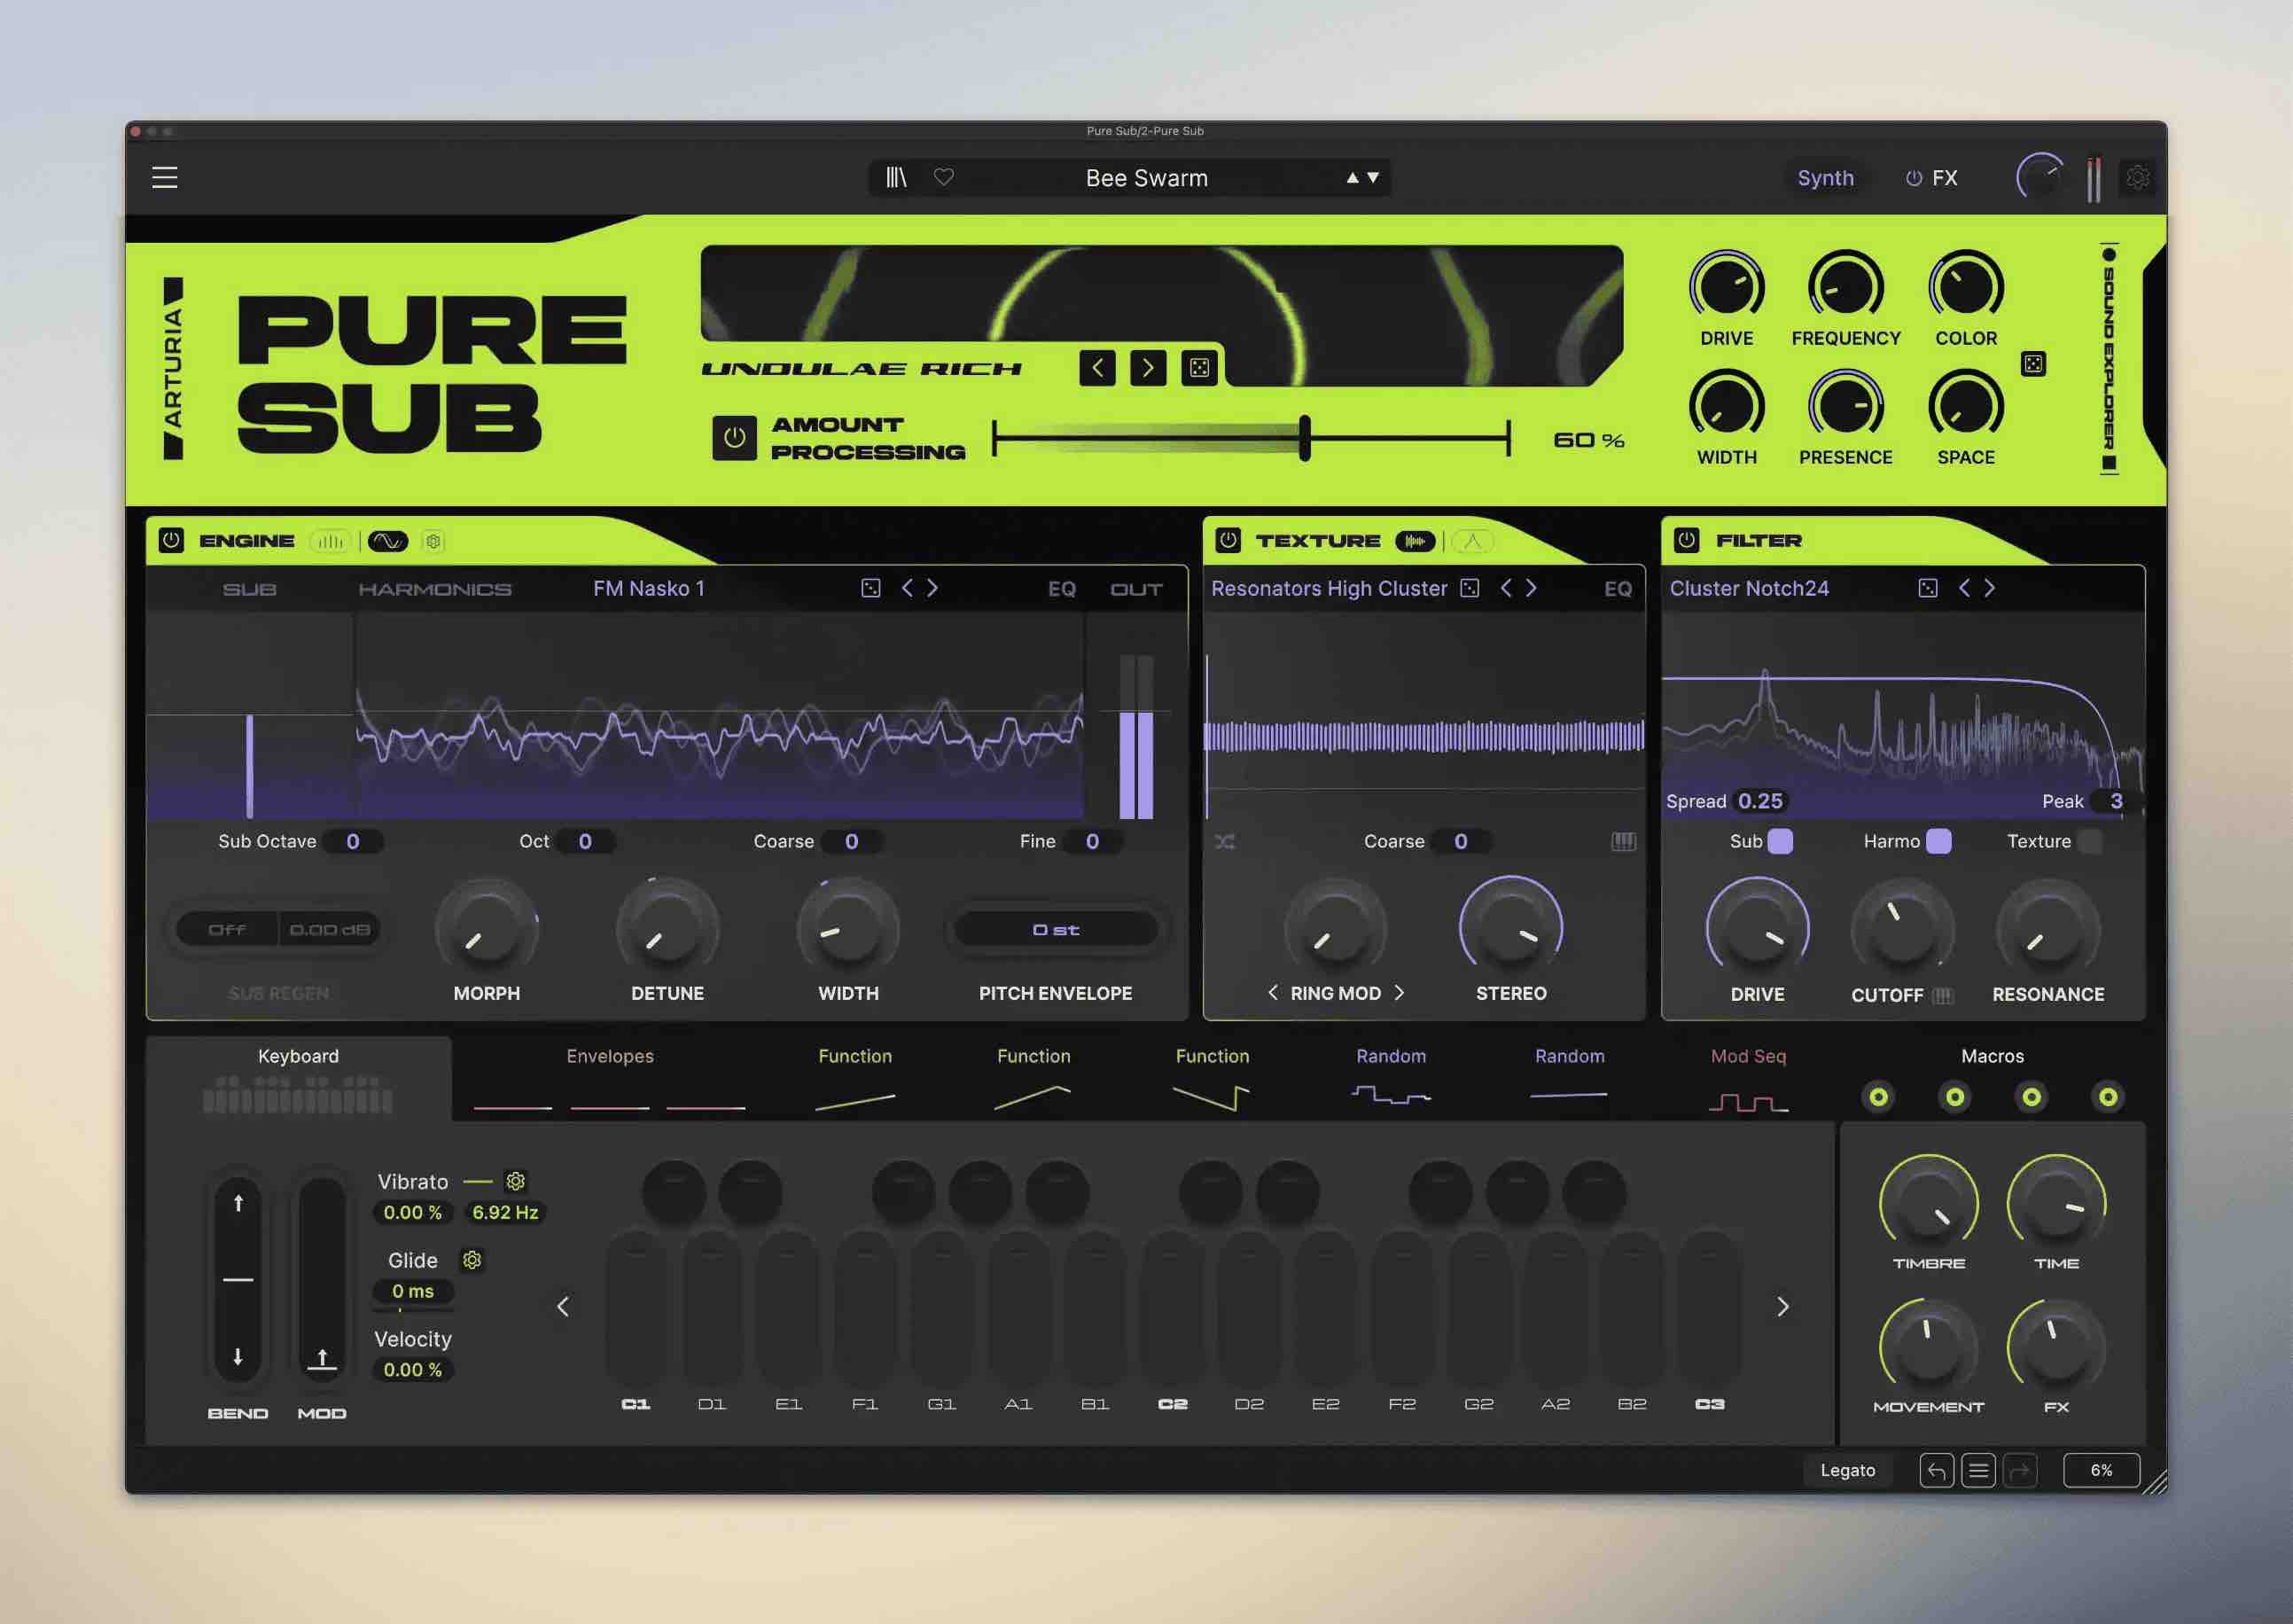Click the Pitch Envelope 0 st field
This screenshot has height=1624, width=2293.
point(1056,930)
